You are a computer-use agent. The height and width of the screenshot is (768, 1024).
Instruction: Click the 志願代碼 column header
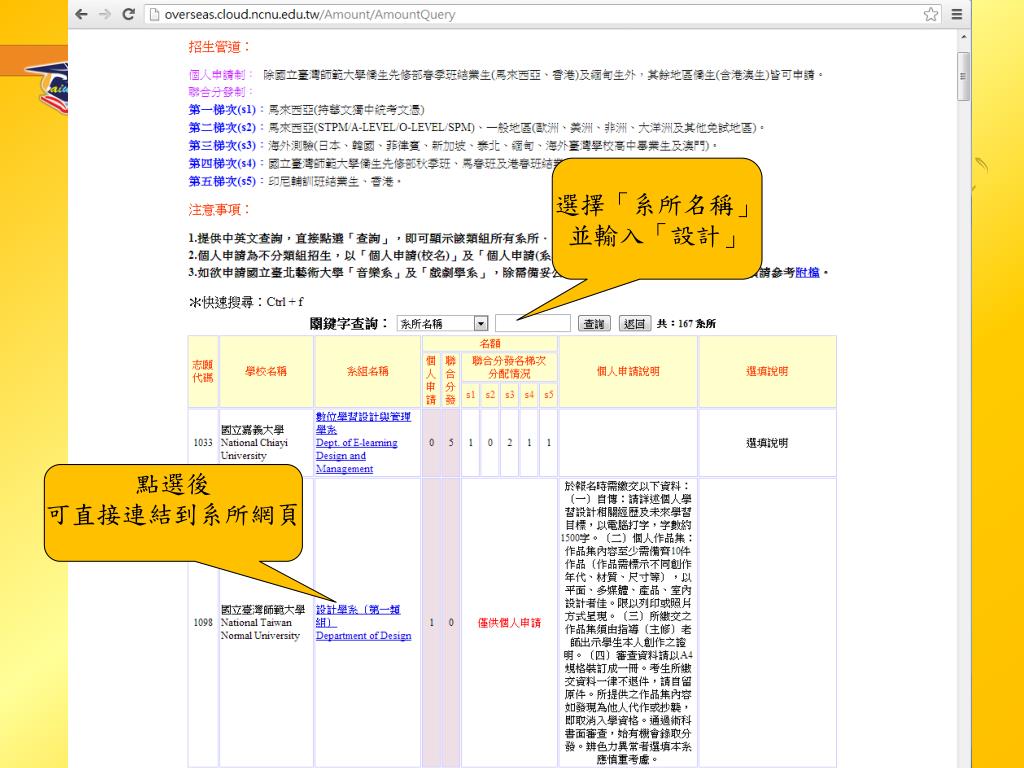pyautogui.click(x=202, y=371)
